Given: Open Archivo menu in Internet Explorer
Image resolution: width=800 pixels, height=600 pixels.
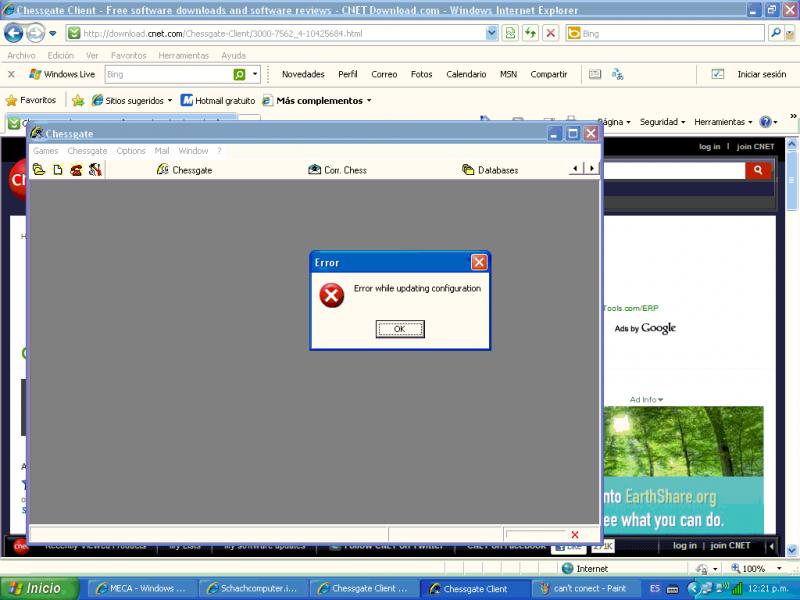Looking at the screenshot, I should point(21,55).
